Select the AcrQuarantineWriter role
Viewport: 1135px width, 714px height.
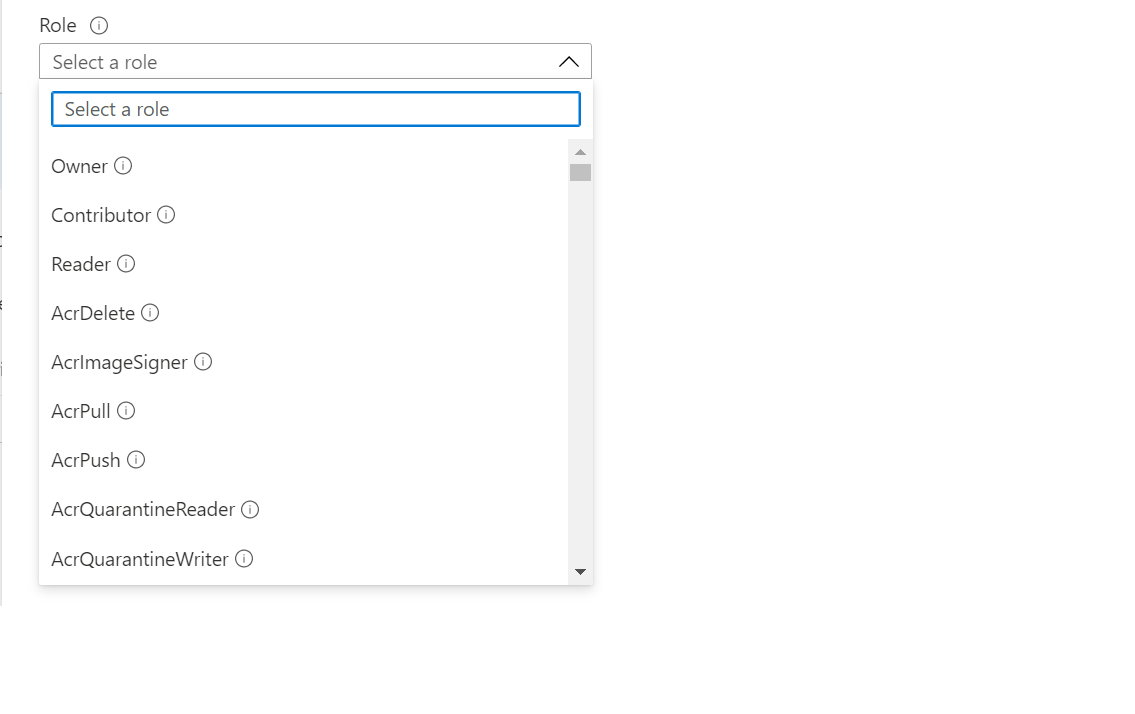140,558
